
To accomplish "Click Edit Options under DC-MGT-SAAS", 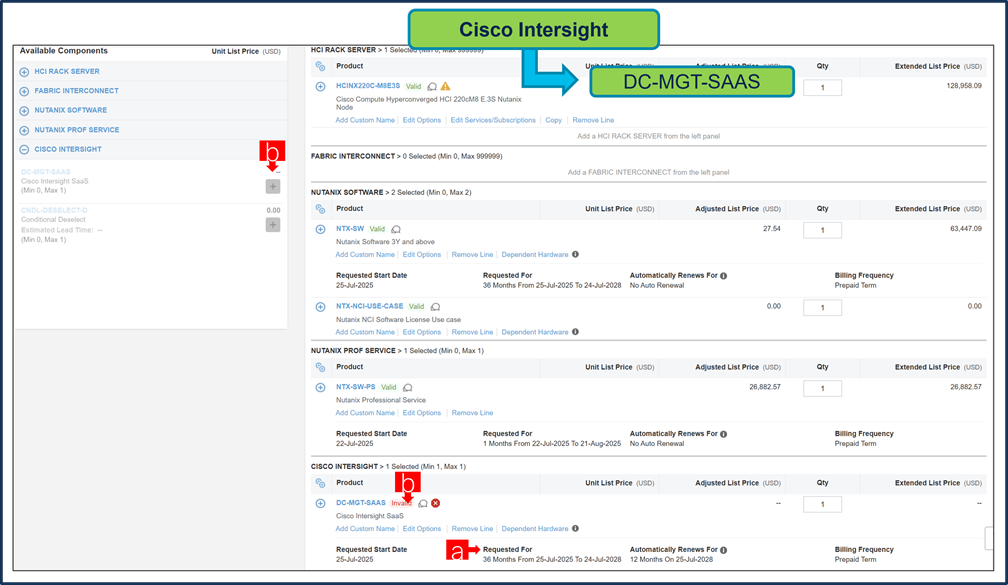I will tap(422, 528).
